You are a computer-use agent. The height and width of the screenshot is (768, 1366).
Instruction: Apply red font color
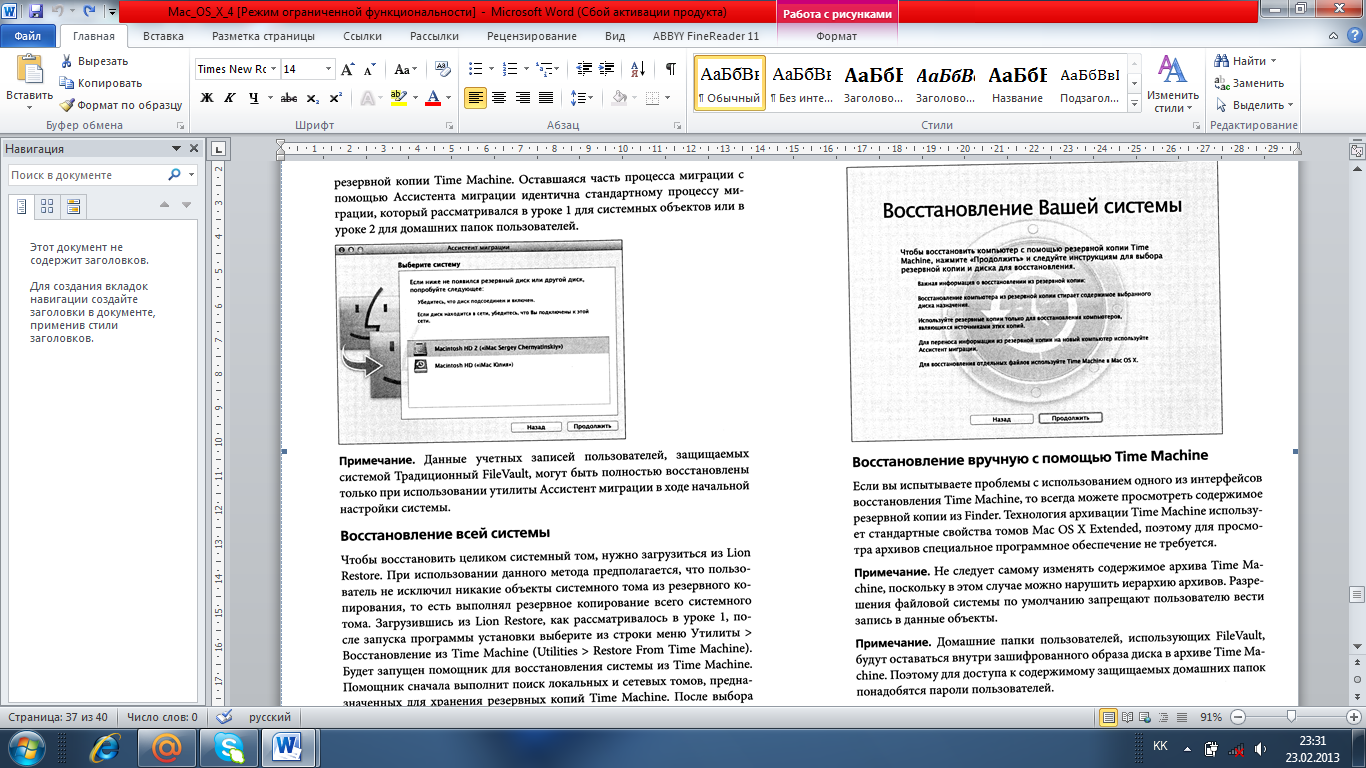click(x=432, y=98)
